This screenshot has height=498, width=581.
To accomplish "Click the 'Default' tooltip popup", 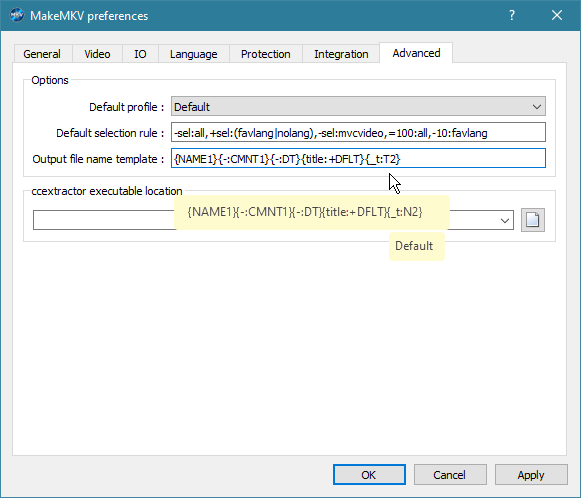I will pyautogui.click(x=416, y=246).
